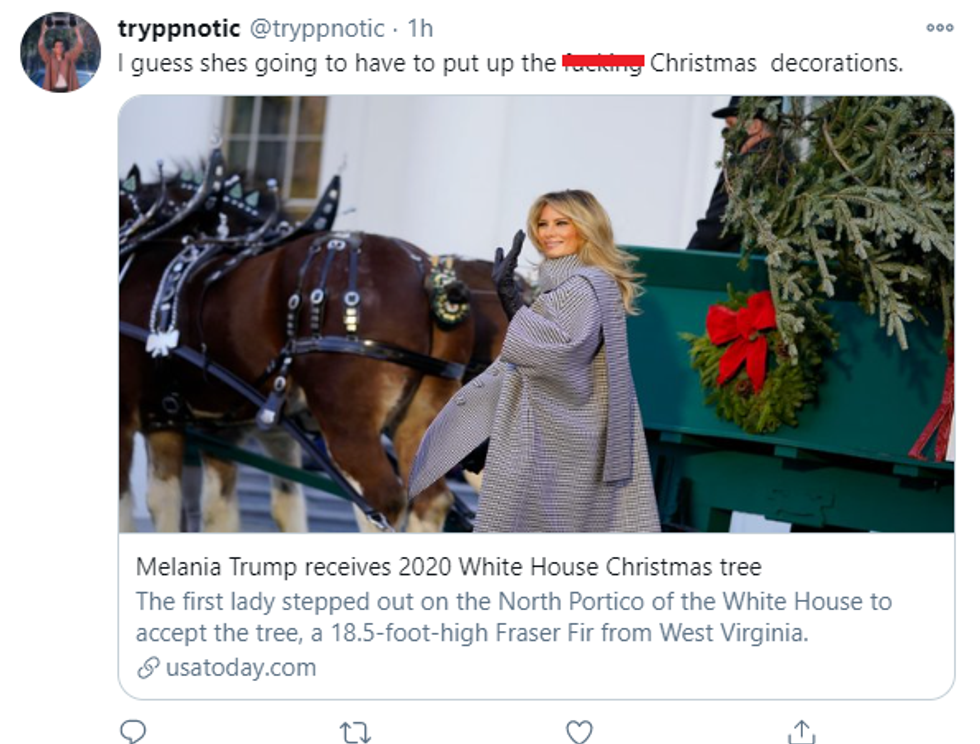This screenshot has height=744, width=980.
Task: Open tryppnotic's profile avatar picture
Action: point(61,52)
